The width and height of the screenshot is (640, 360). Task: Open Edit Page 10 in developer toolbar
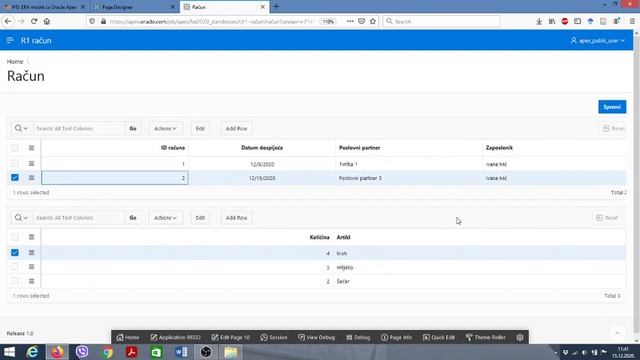coord(231,337)
